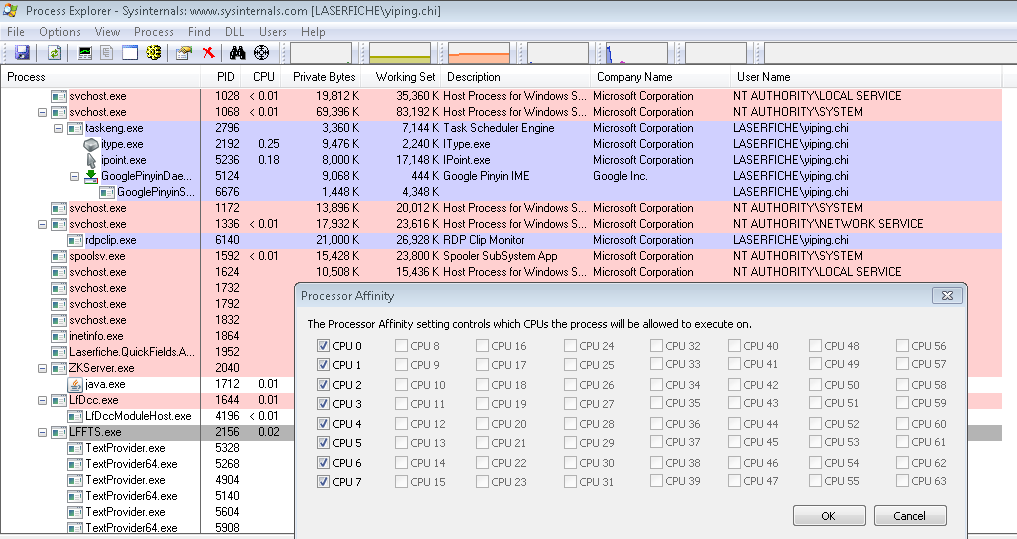The image size is (1017, 539).
Task: Open the File menu
Action: (16, 32)
